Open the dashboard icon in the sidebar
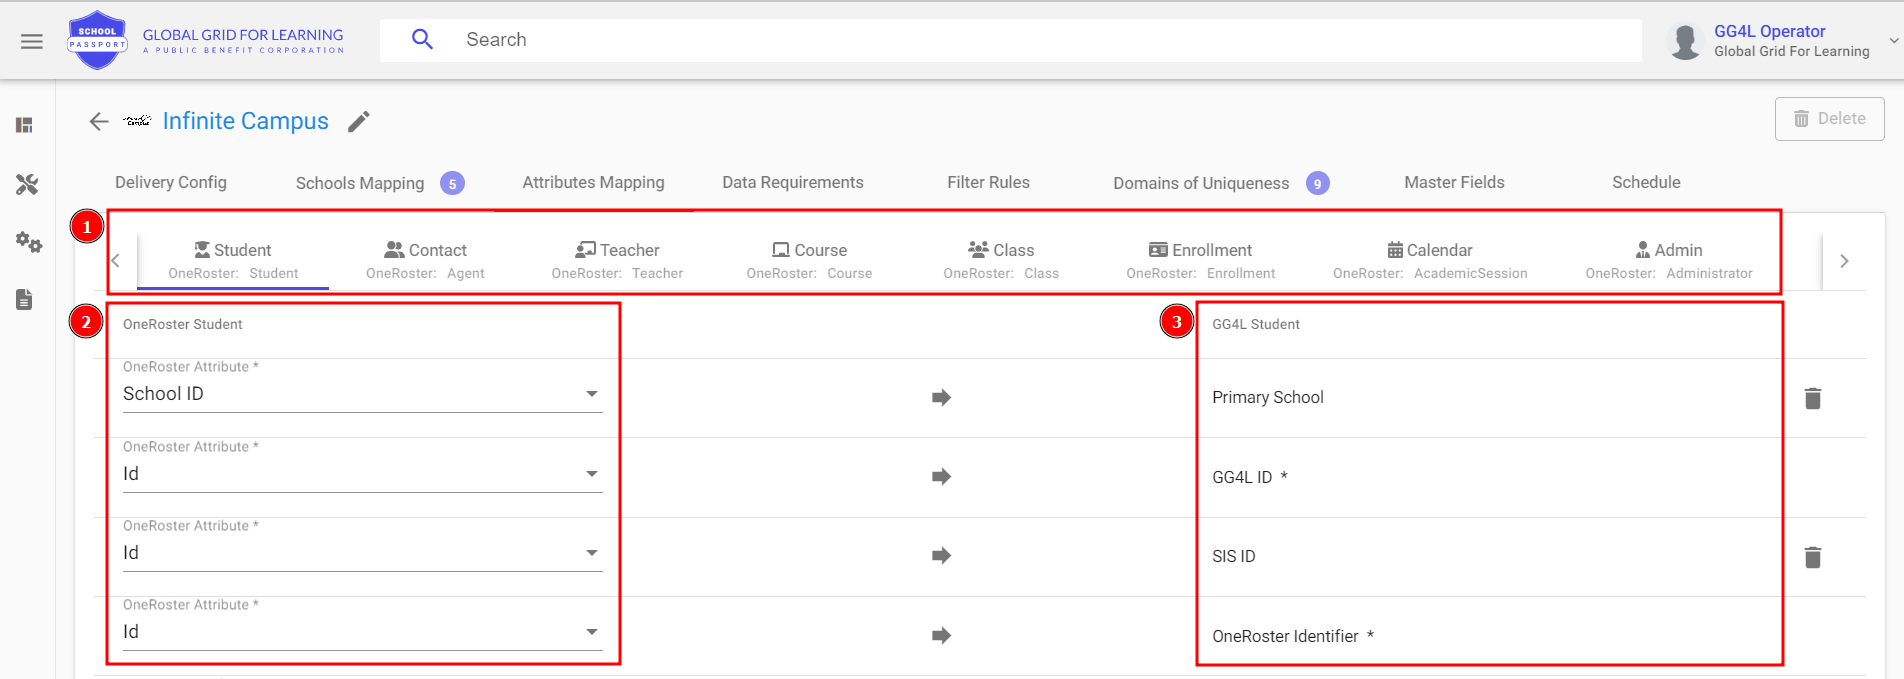The width and height of the screenshot is (1904, 679). (x=25, y=125)
